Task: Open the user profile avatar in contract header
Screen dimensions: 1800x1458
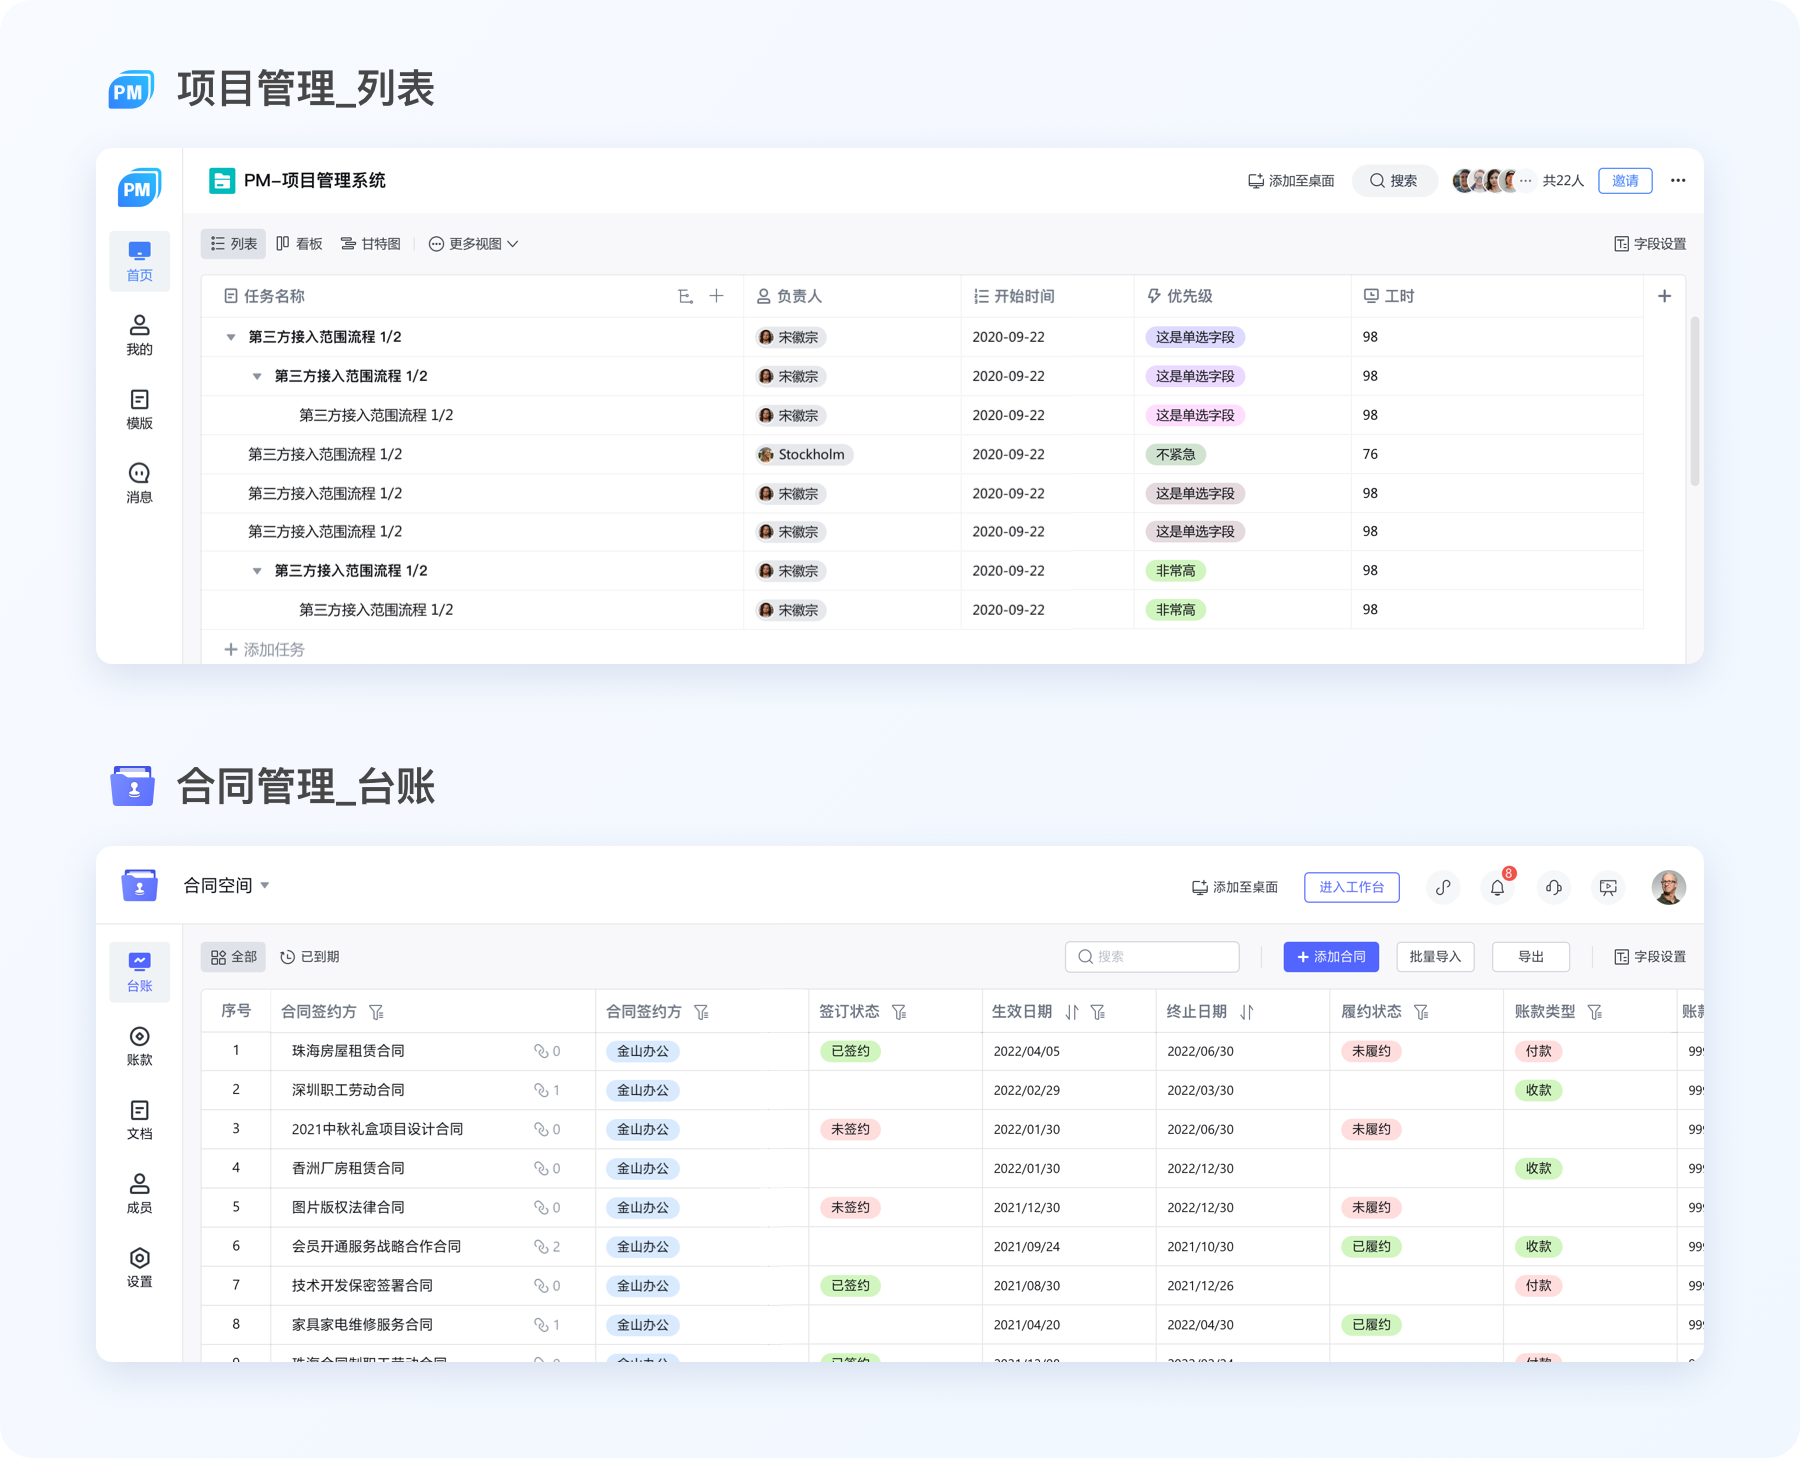Action: point(1668,887)
